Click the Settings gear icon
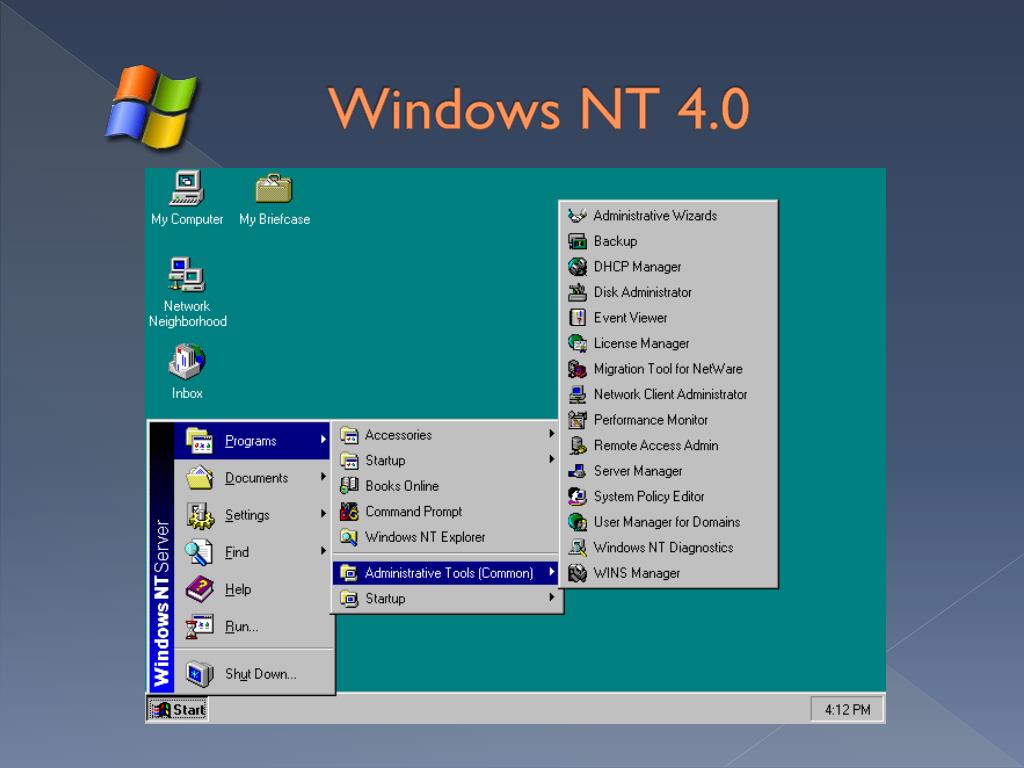 (199, 515)
